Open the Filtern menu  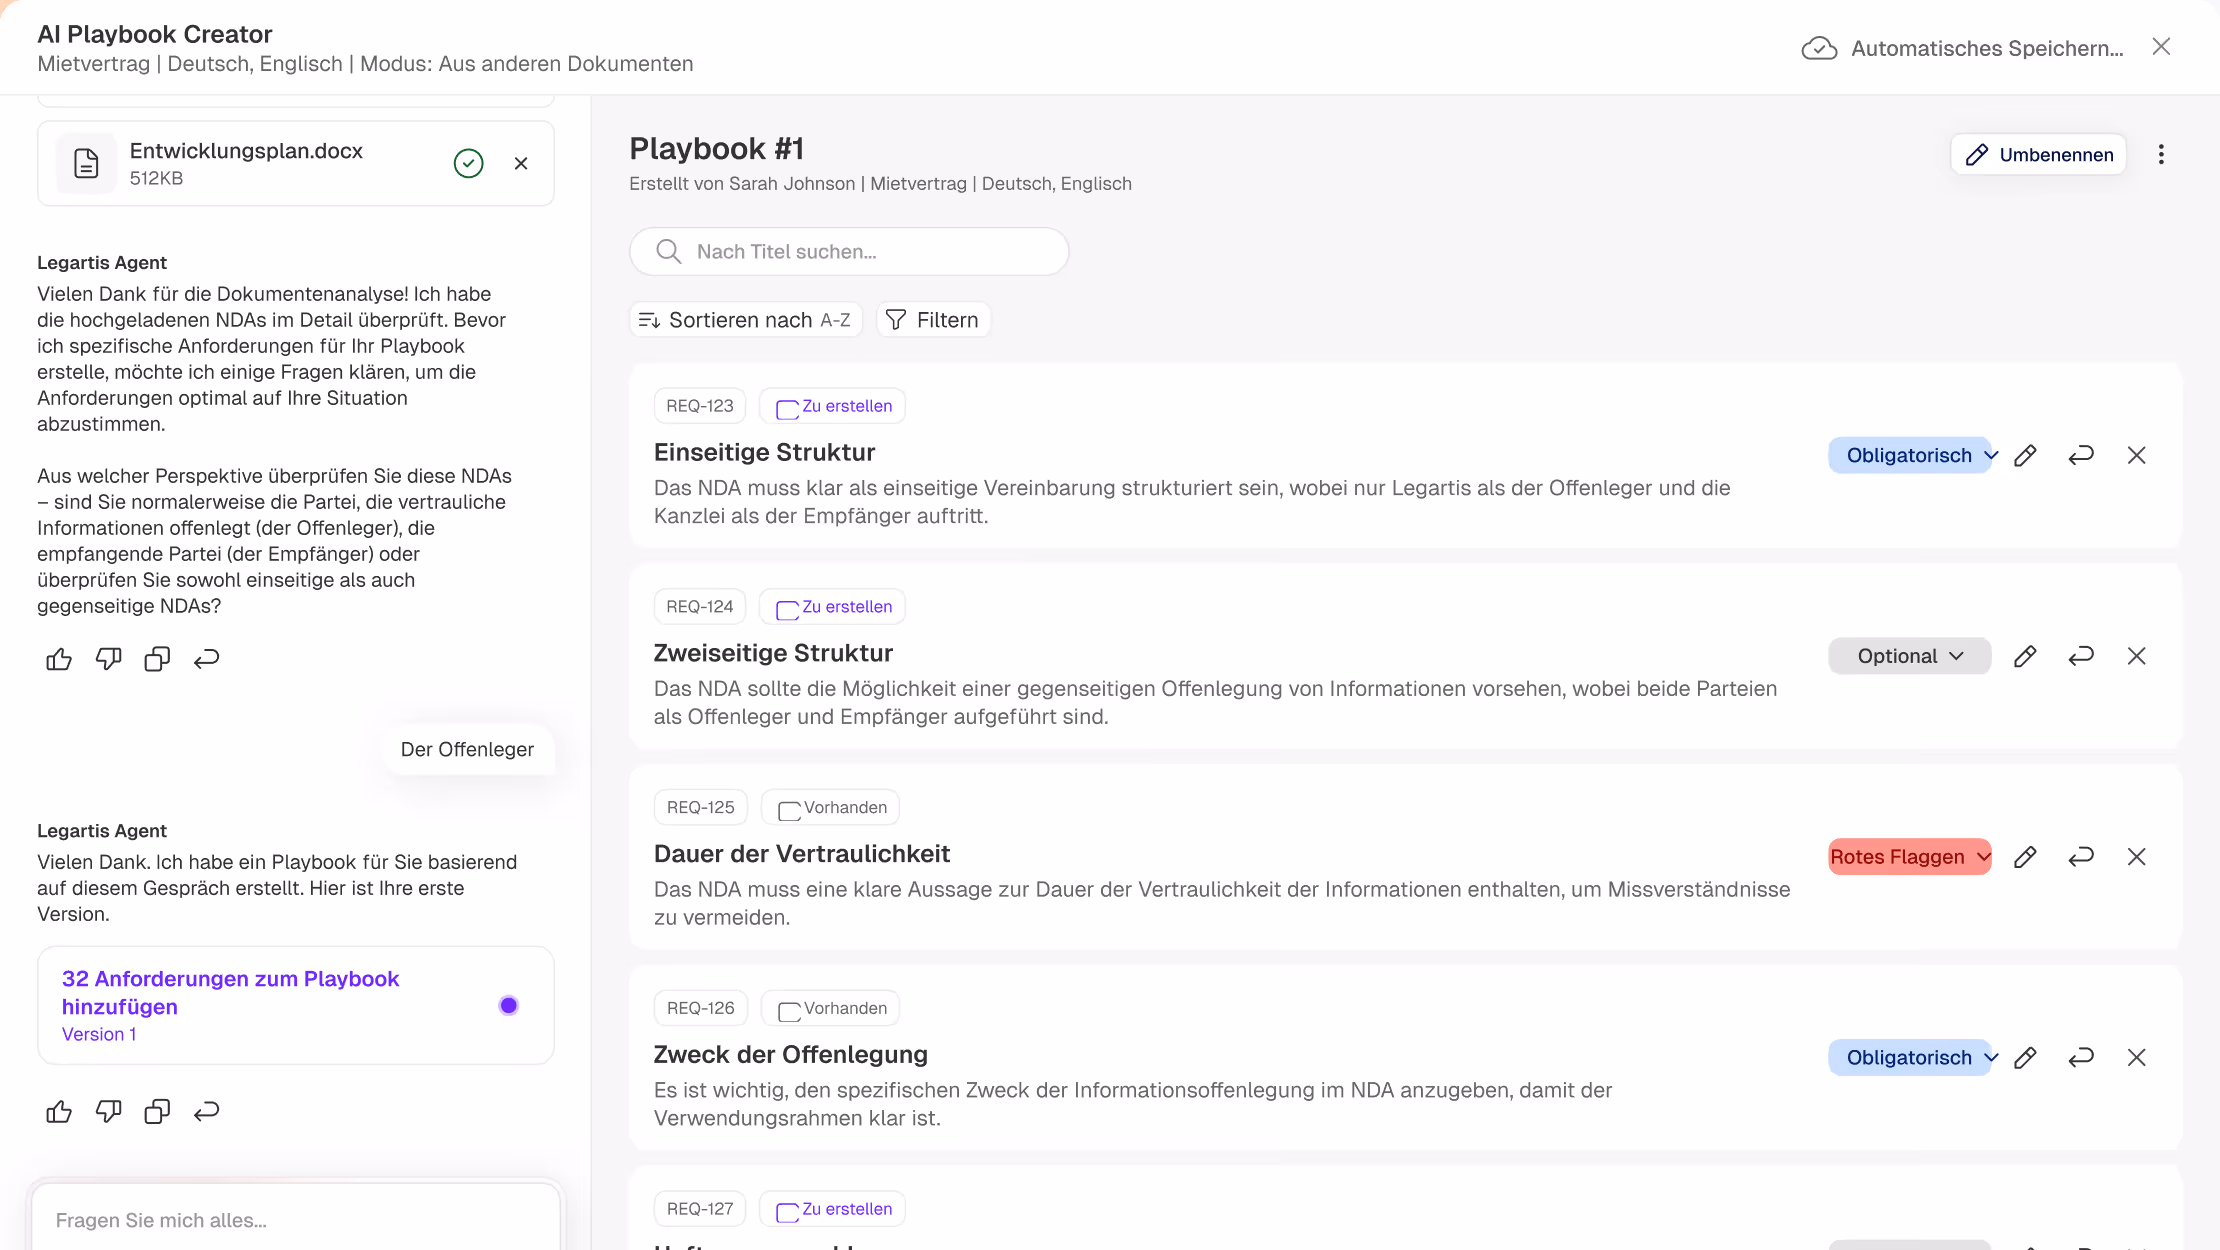tap(932, 319)
